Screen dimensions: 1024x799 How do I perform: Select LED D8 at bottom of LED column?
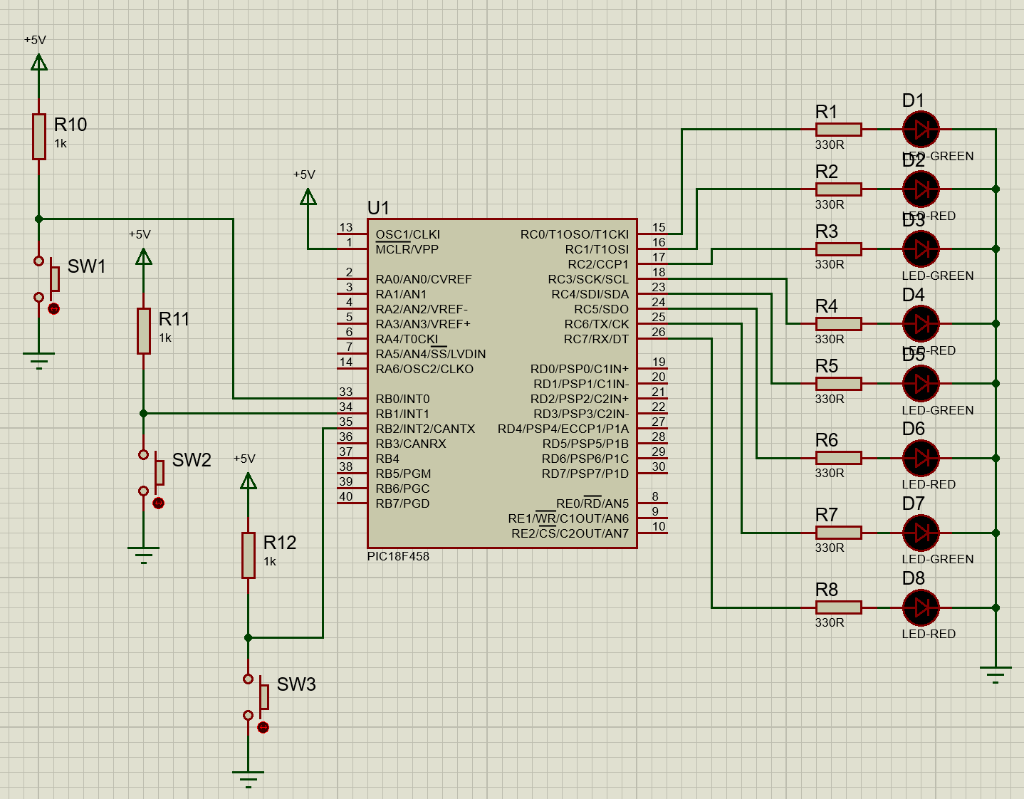coord(921,606)
